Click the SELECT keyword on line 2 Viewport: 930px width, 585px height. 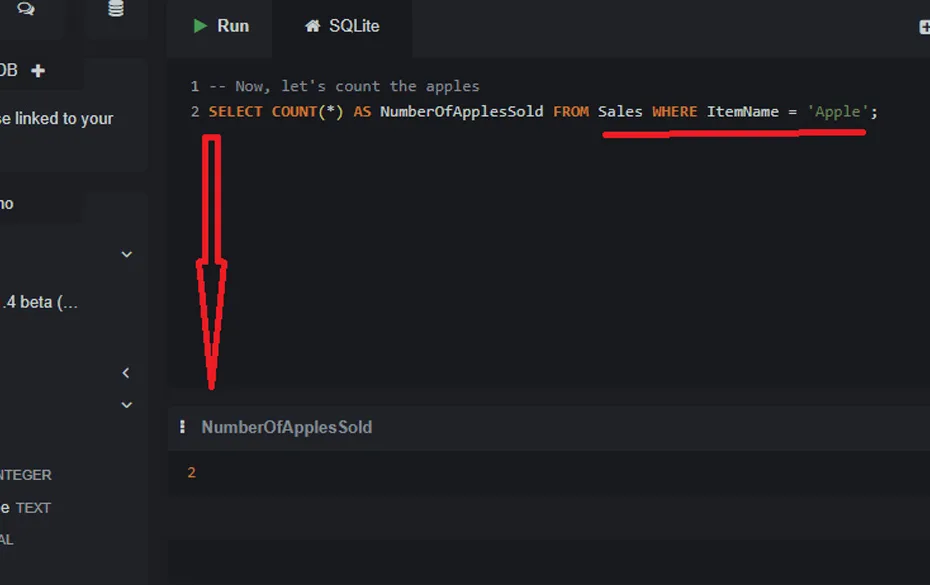236,111
